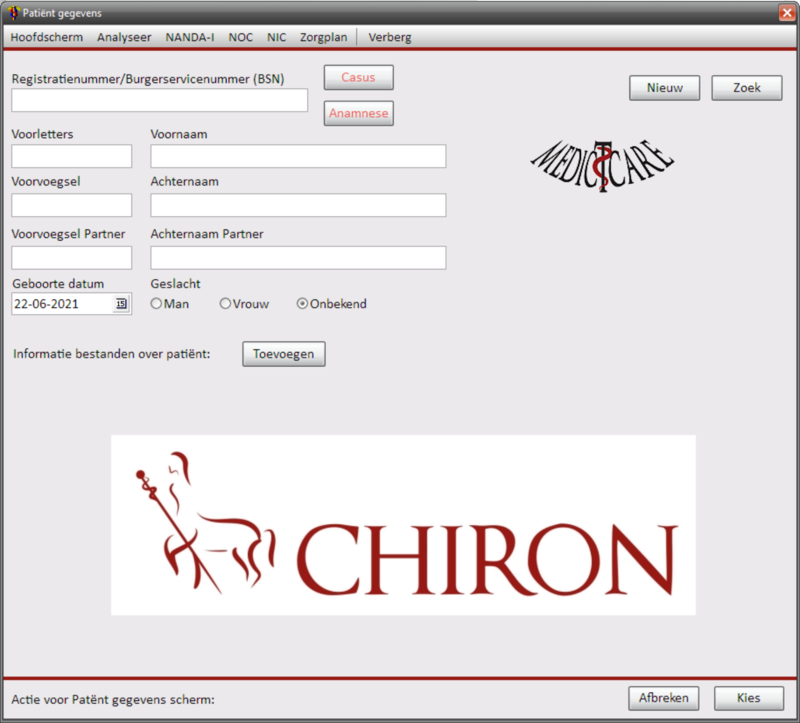
Task: Click the Chiron centaur banner image
Action: click(x=403, y=525)
